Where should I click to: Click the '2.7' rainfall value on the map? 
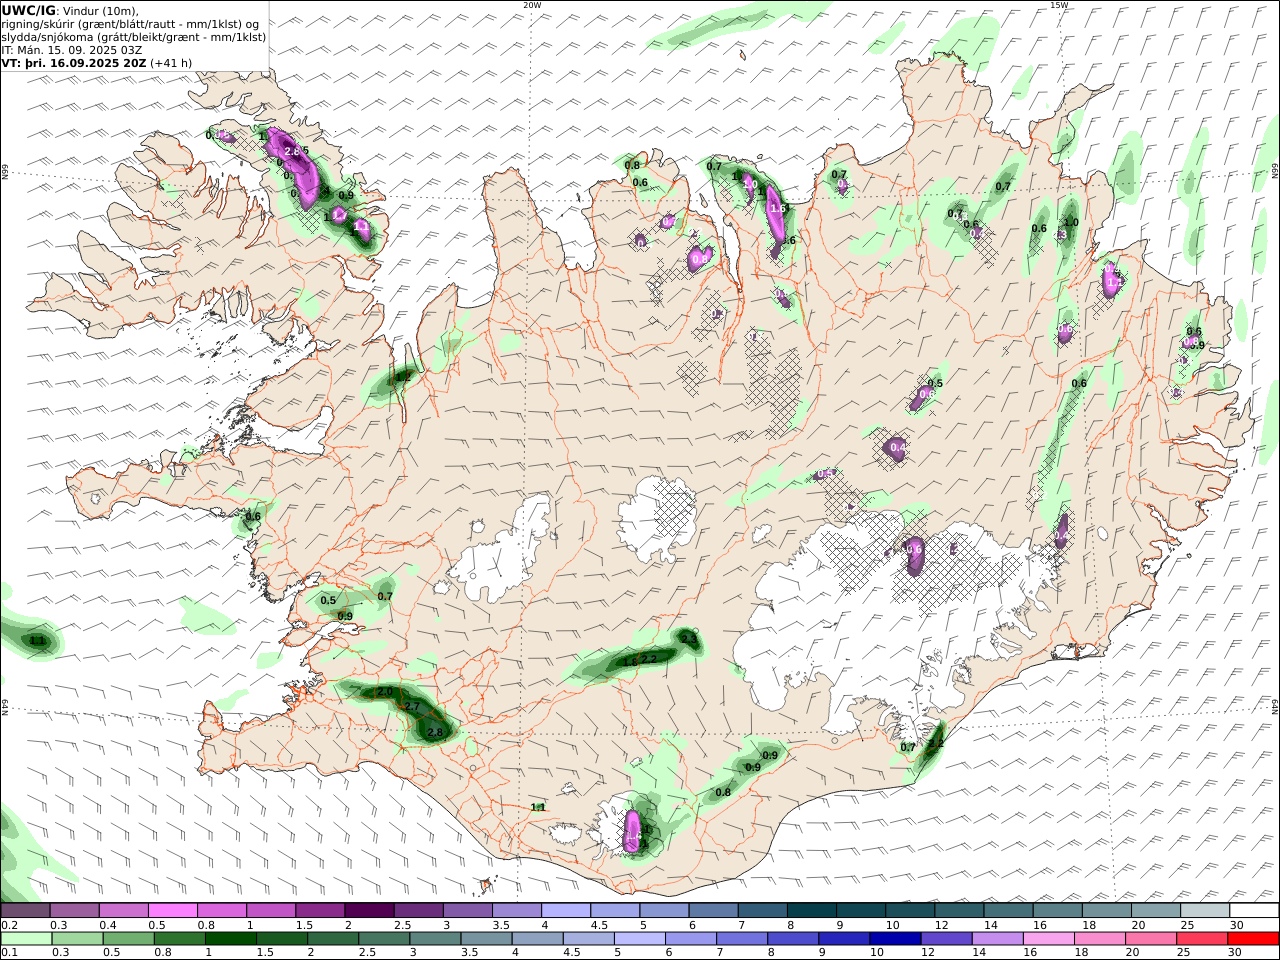(x=412, y=707)
